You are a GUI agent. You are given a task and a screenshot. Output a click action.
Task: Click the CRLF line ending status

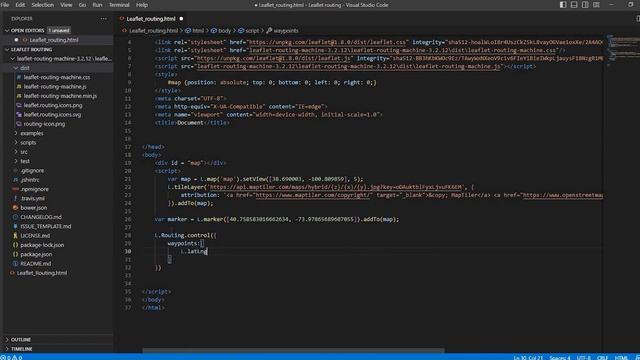[602, 358]
